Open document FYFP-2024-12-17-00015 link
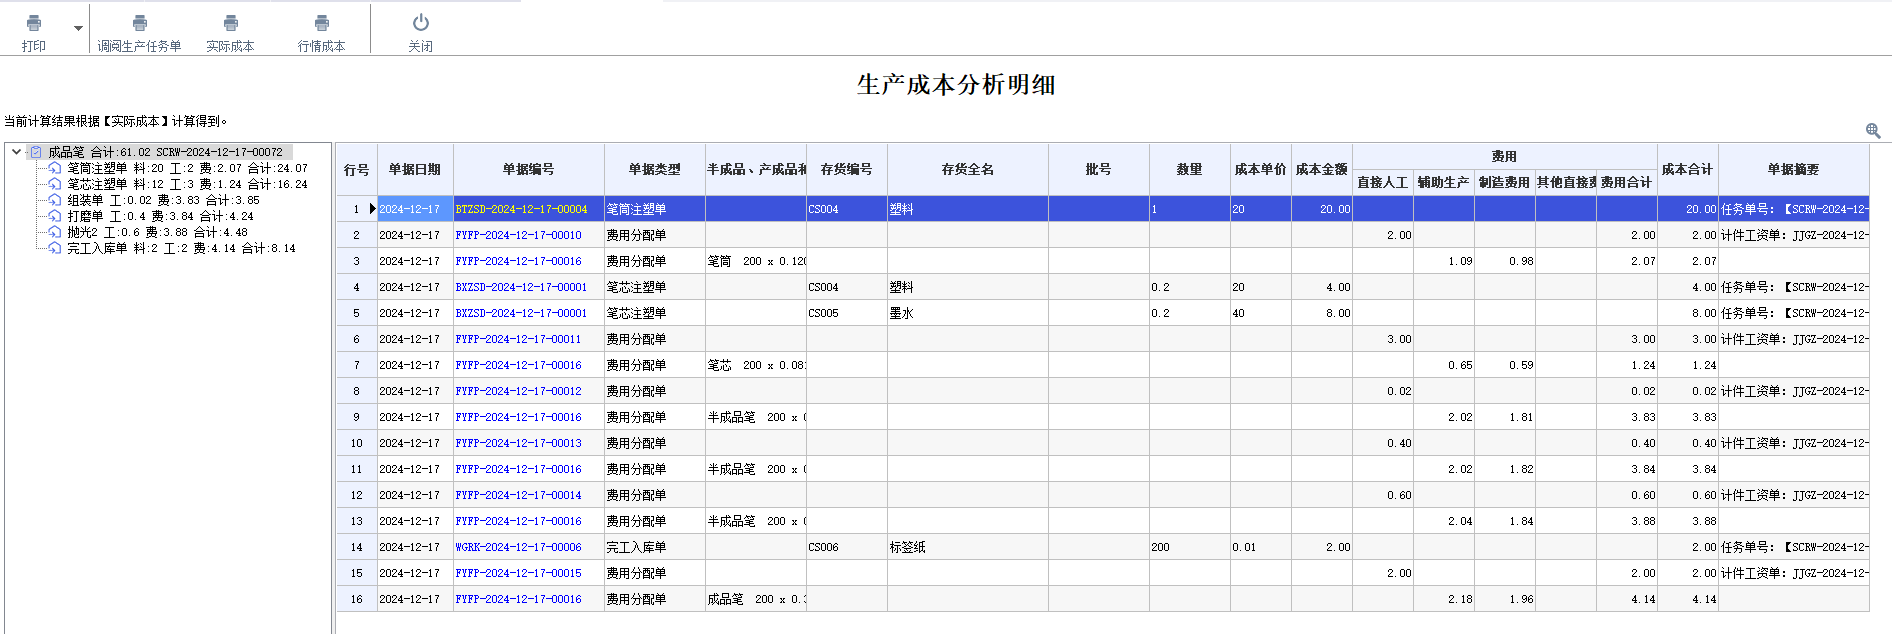1892x634 pixels. tap(518, 573)
